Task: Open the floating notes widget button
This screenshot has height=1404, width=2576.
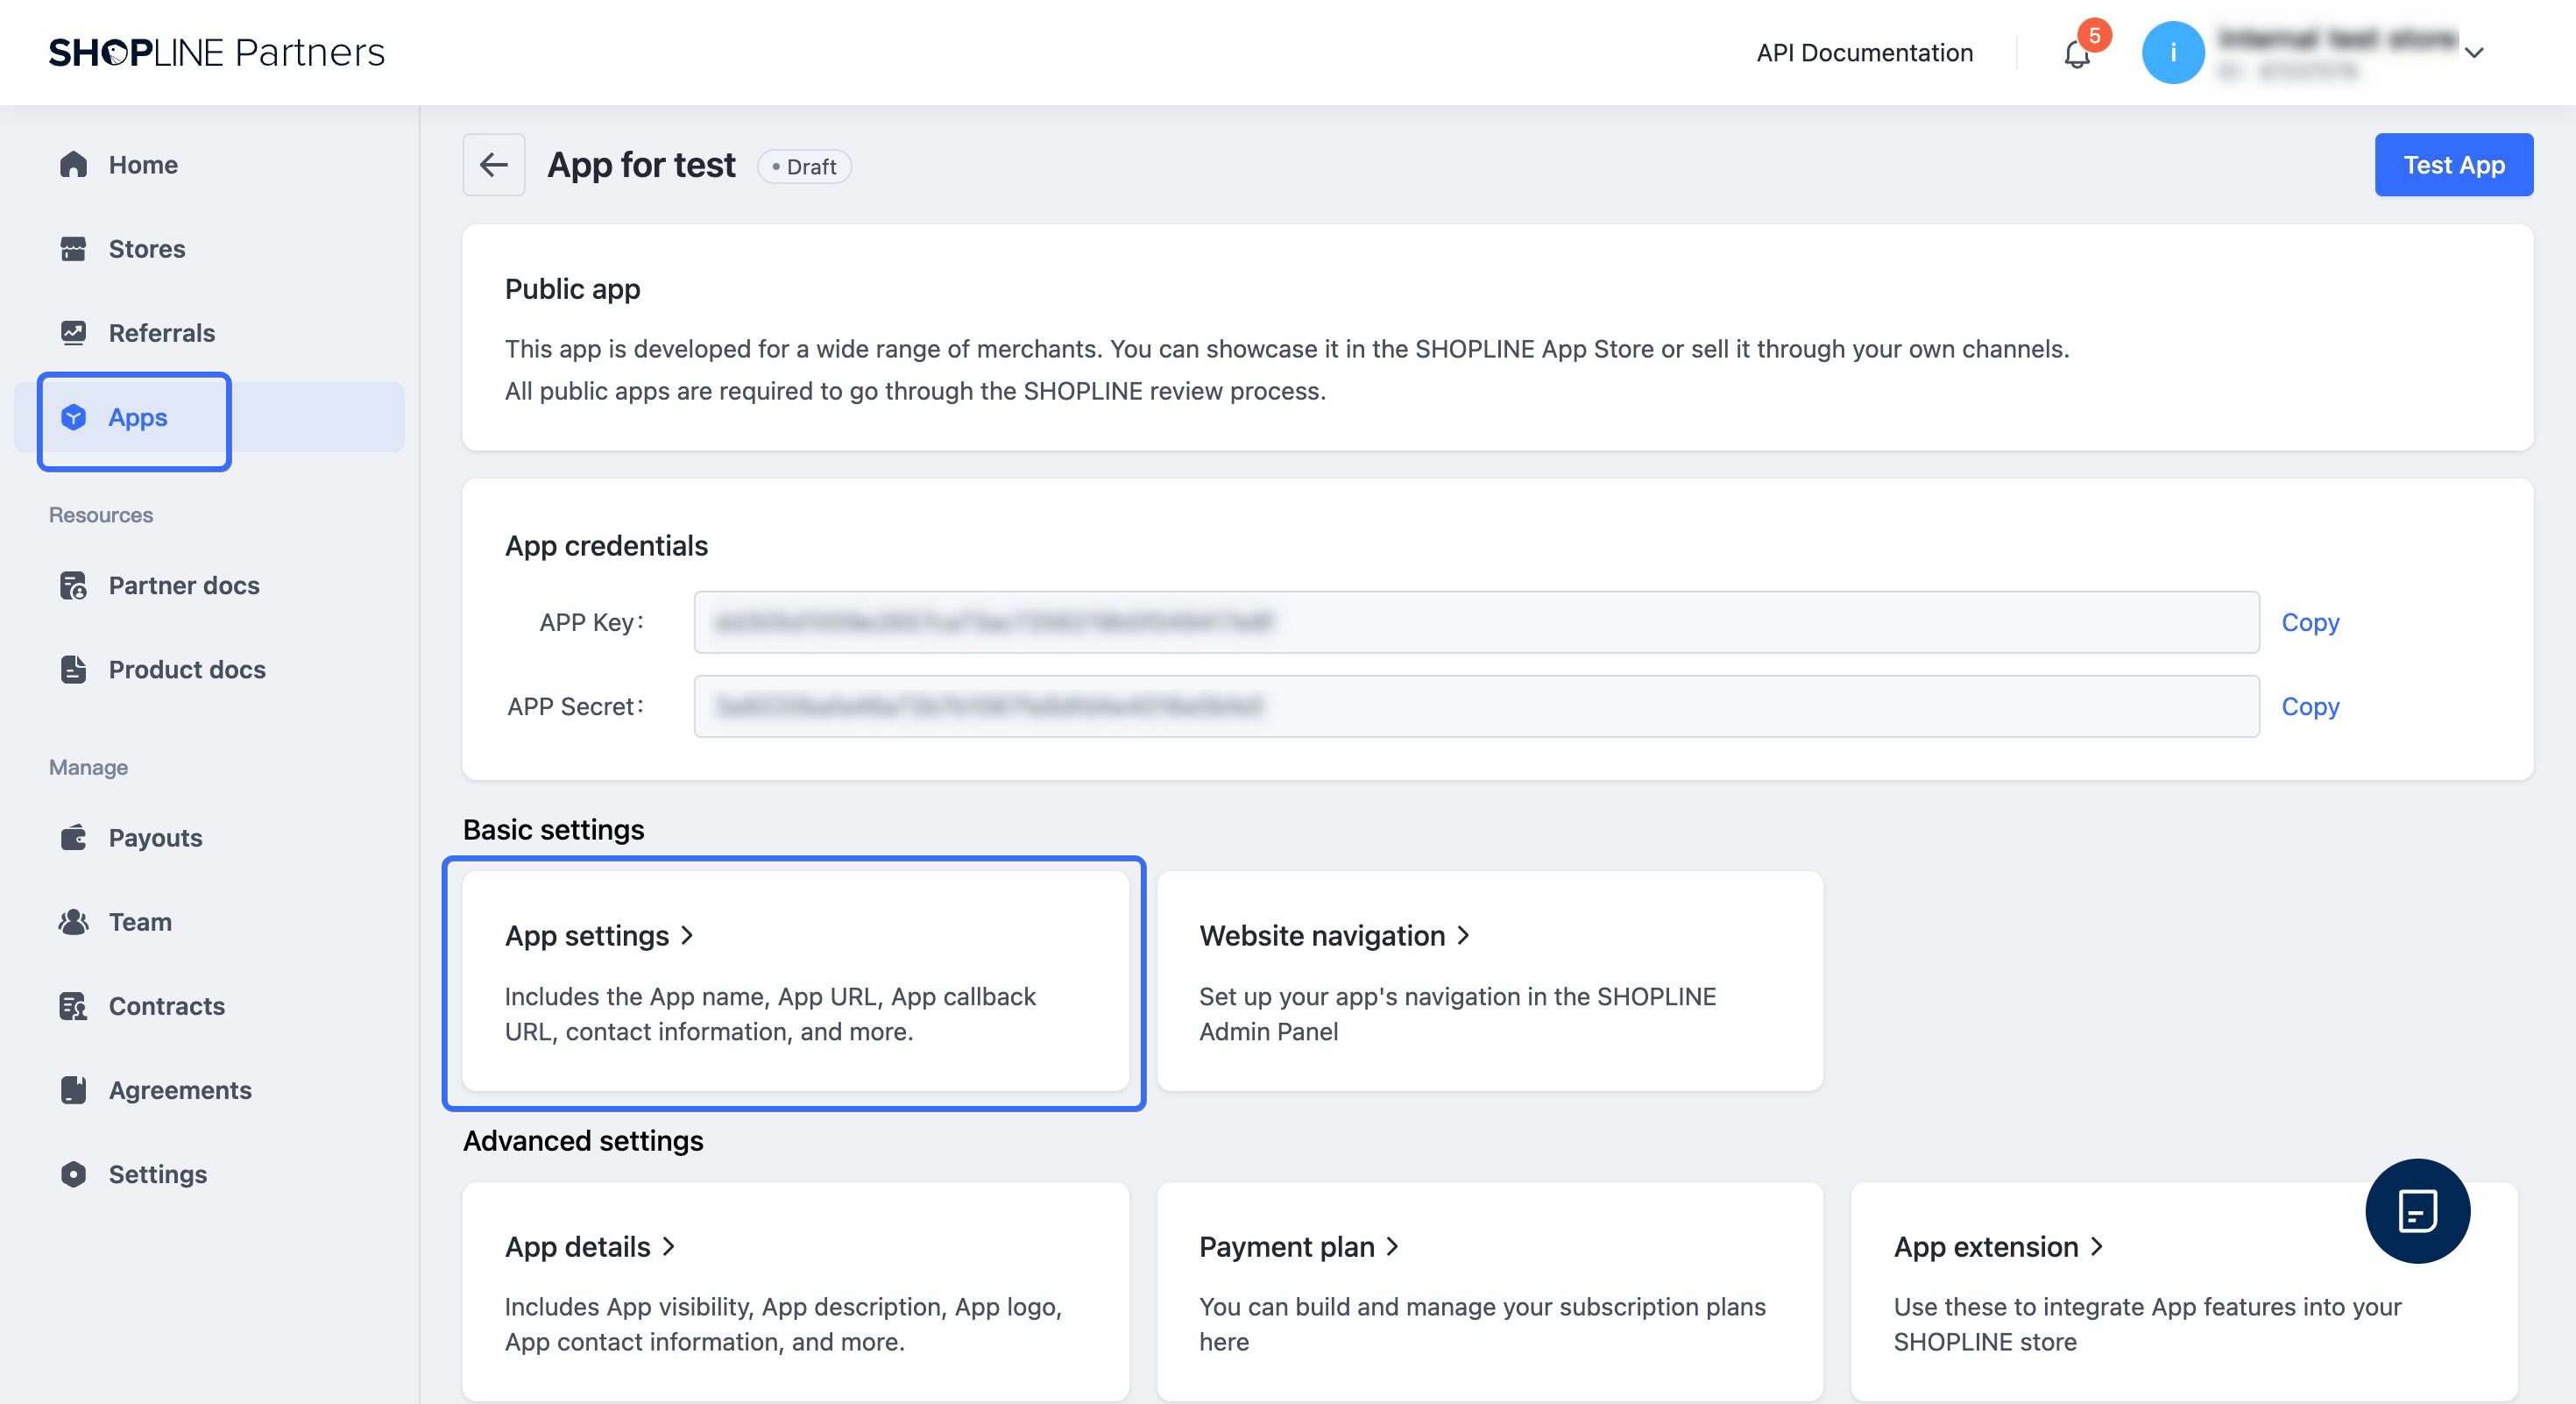Action: (x=2417, y=1211)
